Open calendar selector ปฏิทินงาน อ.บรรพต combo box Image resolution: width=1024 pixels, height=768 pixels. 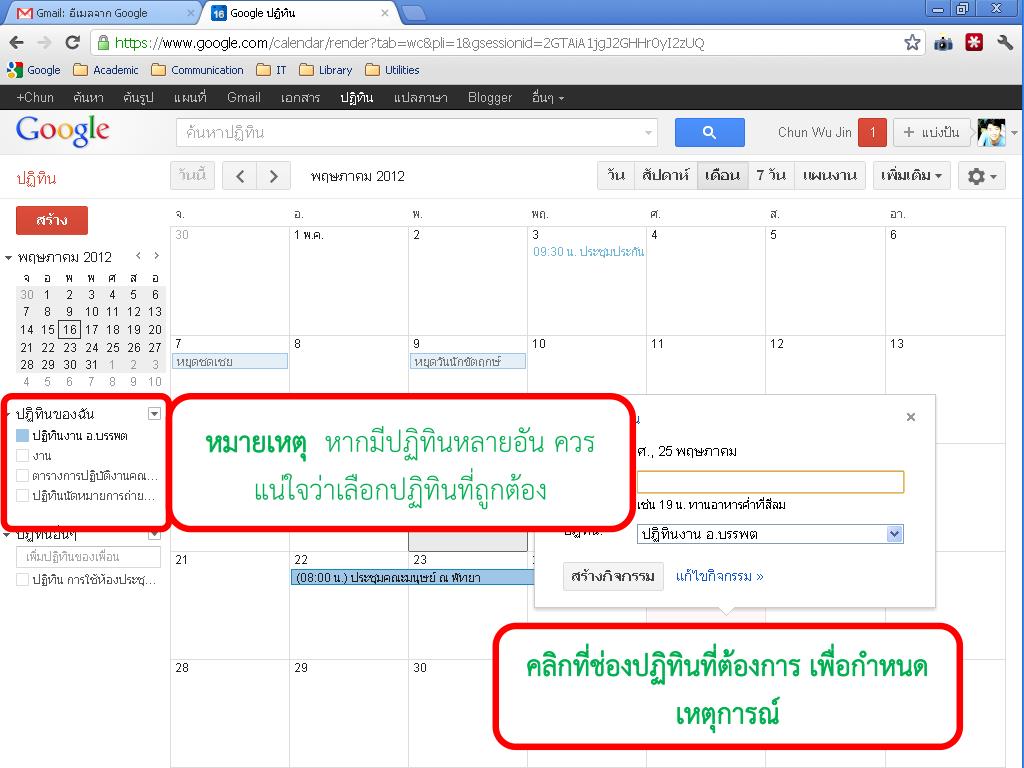tap(770, 534)
